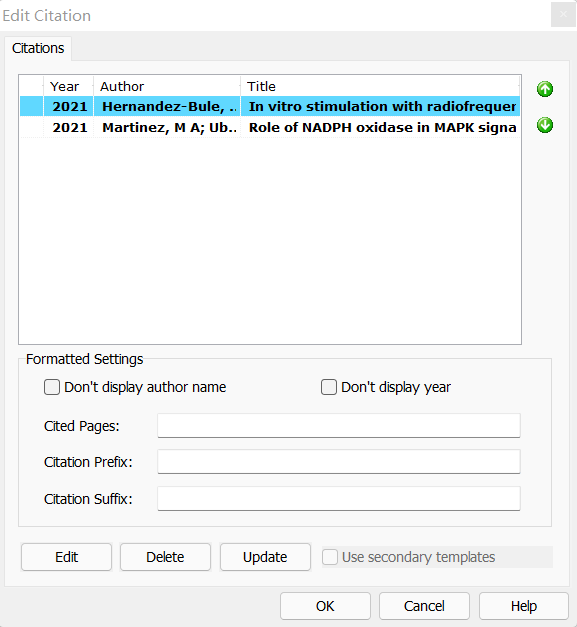Image resolution: width=577 pixels, height=627 pixels.
Task: Open Help for this dialog
Action: click(x=524, y=606)
